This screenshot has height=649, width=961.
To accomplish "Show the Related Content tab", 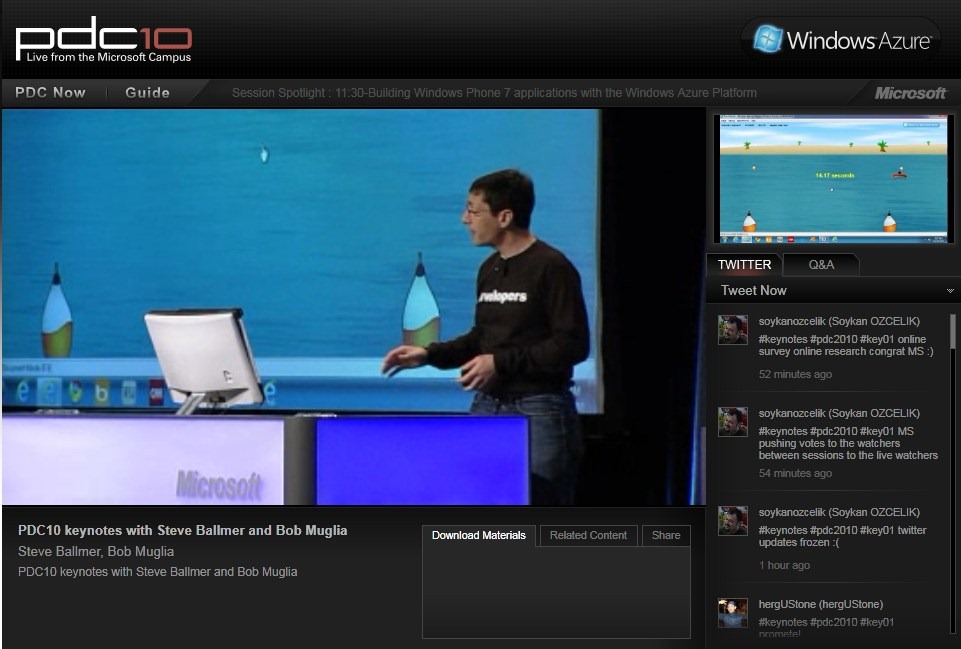I will click(588, 535).
